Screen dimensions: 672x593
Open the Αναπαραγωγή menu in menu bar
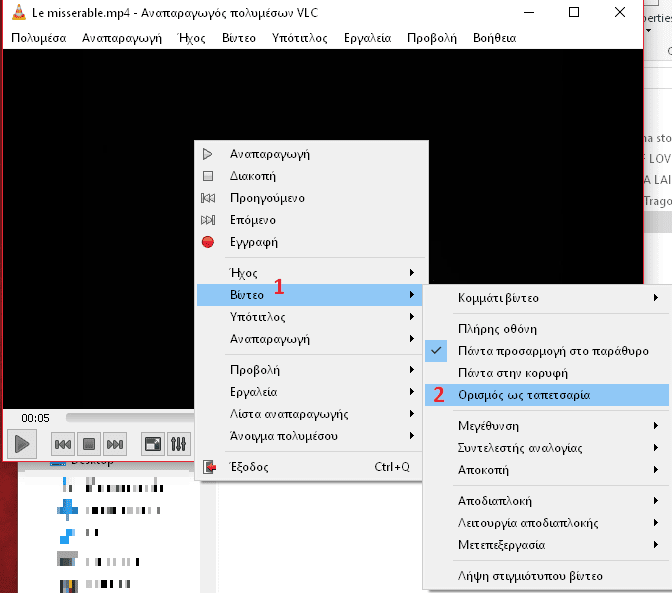pyautogui.click(x=122, y=38)
